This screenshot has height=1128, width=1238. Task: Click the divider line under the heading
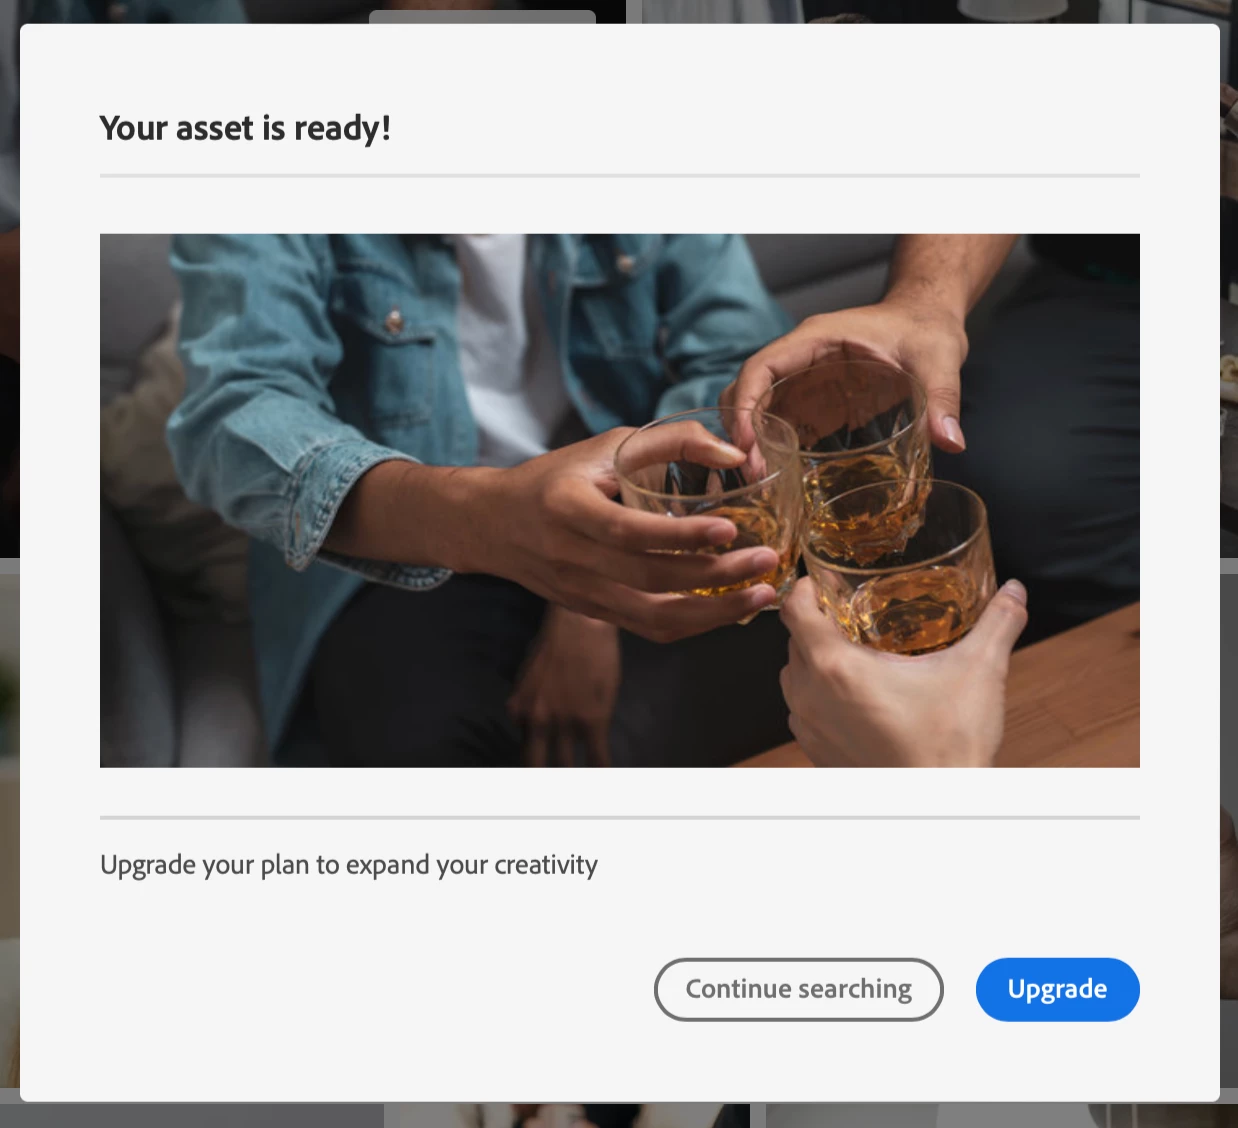tap(620, 176)
